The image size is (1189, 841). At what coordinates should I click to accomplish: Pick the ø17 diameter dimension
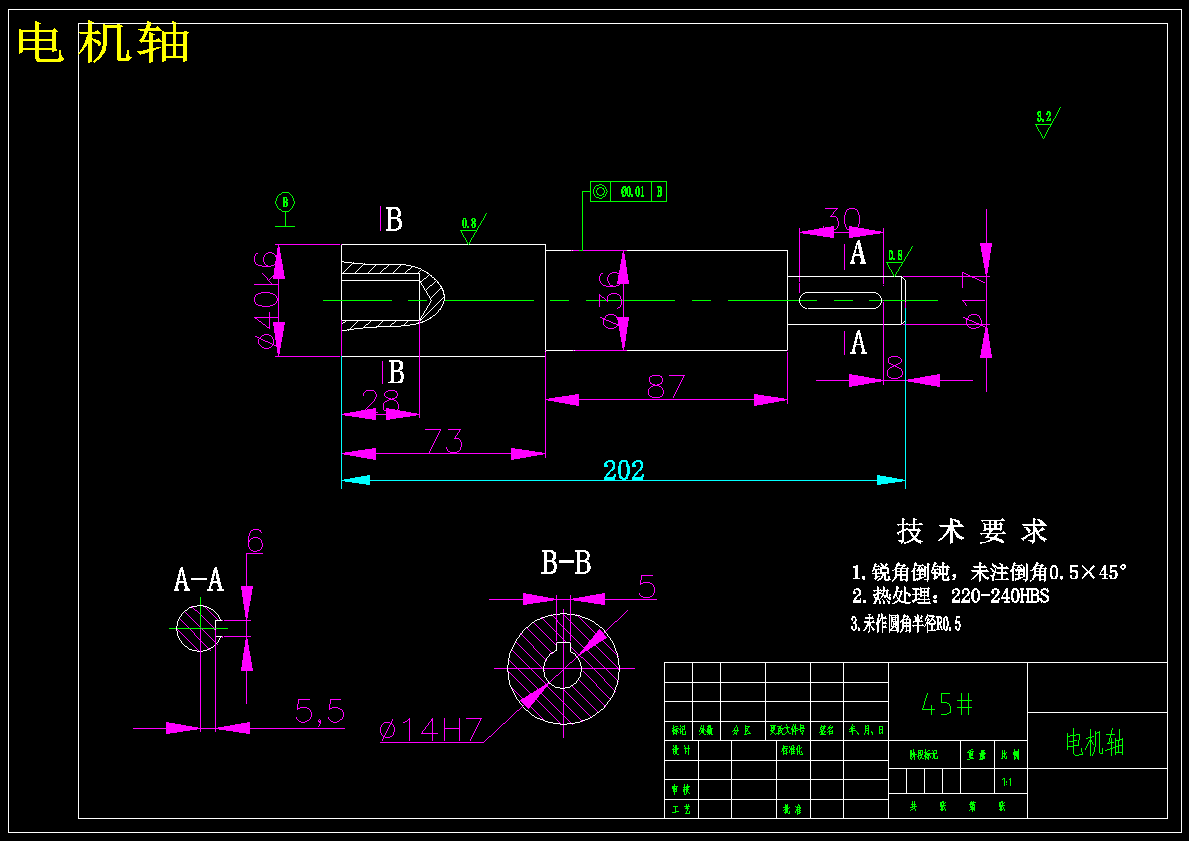point(976,300)
